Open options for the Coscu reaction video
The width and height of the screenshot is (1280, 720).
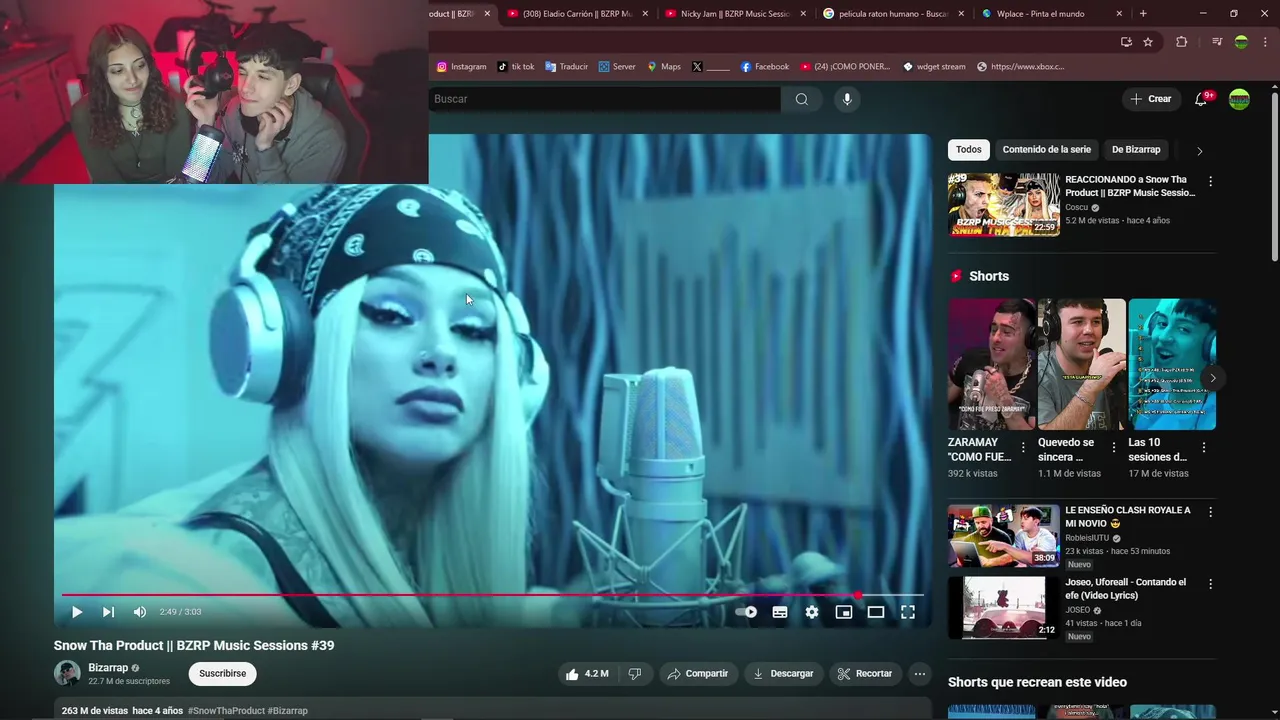1210,182
